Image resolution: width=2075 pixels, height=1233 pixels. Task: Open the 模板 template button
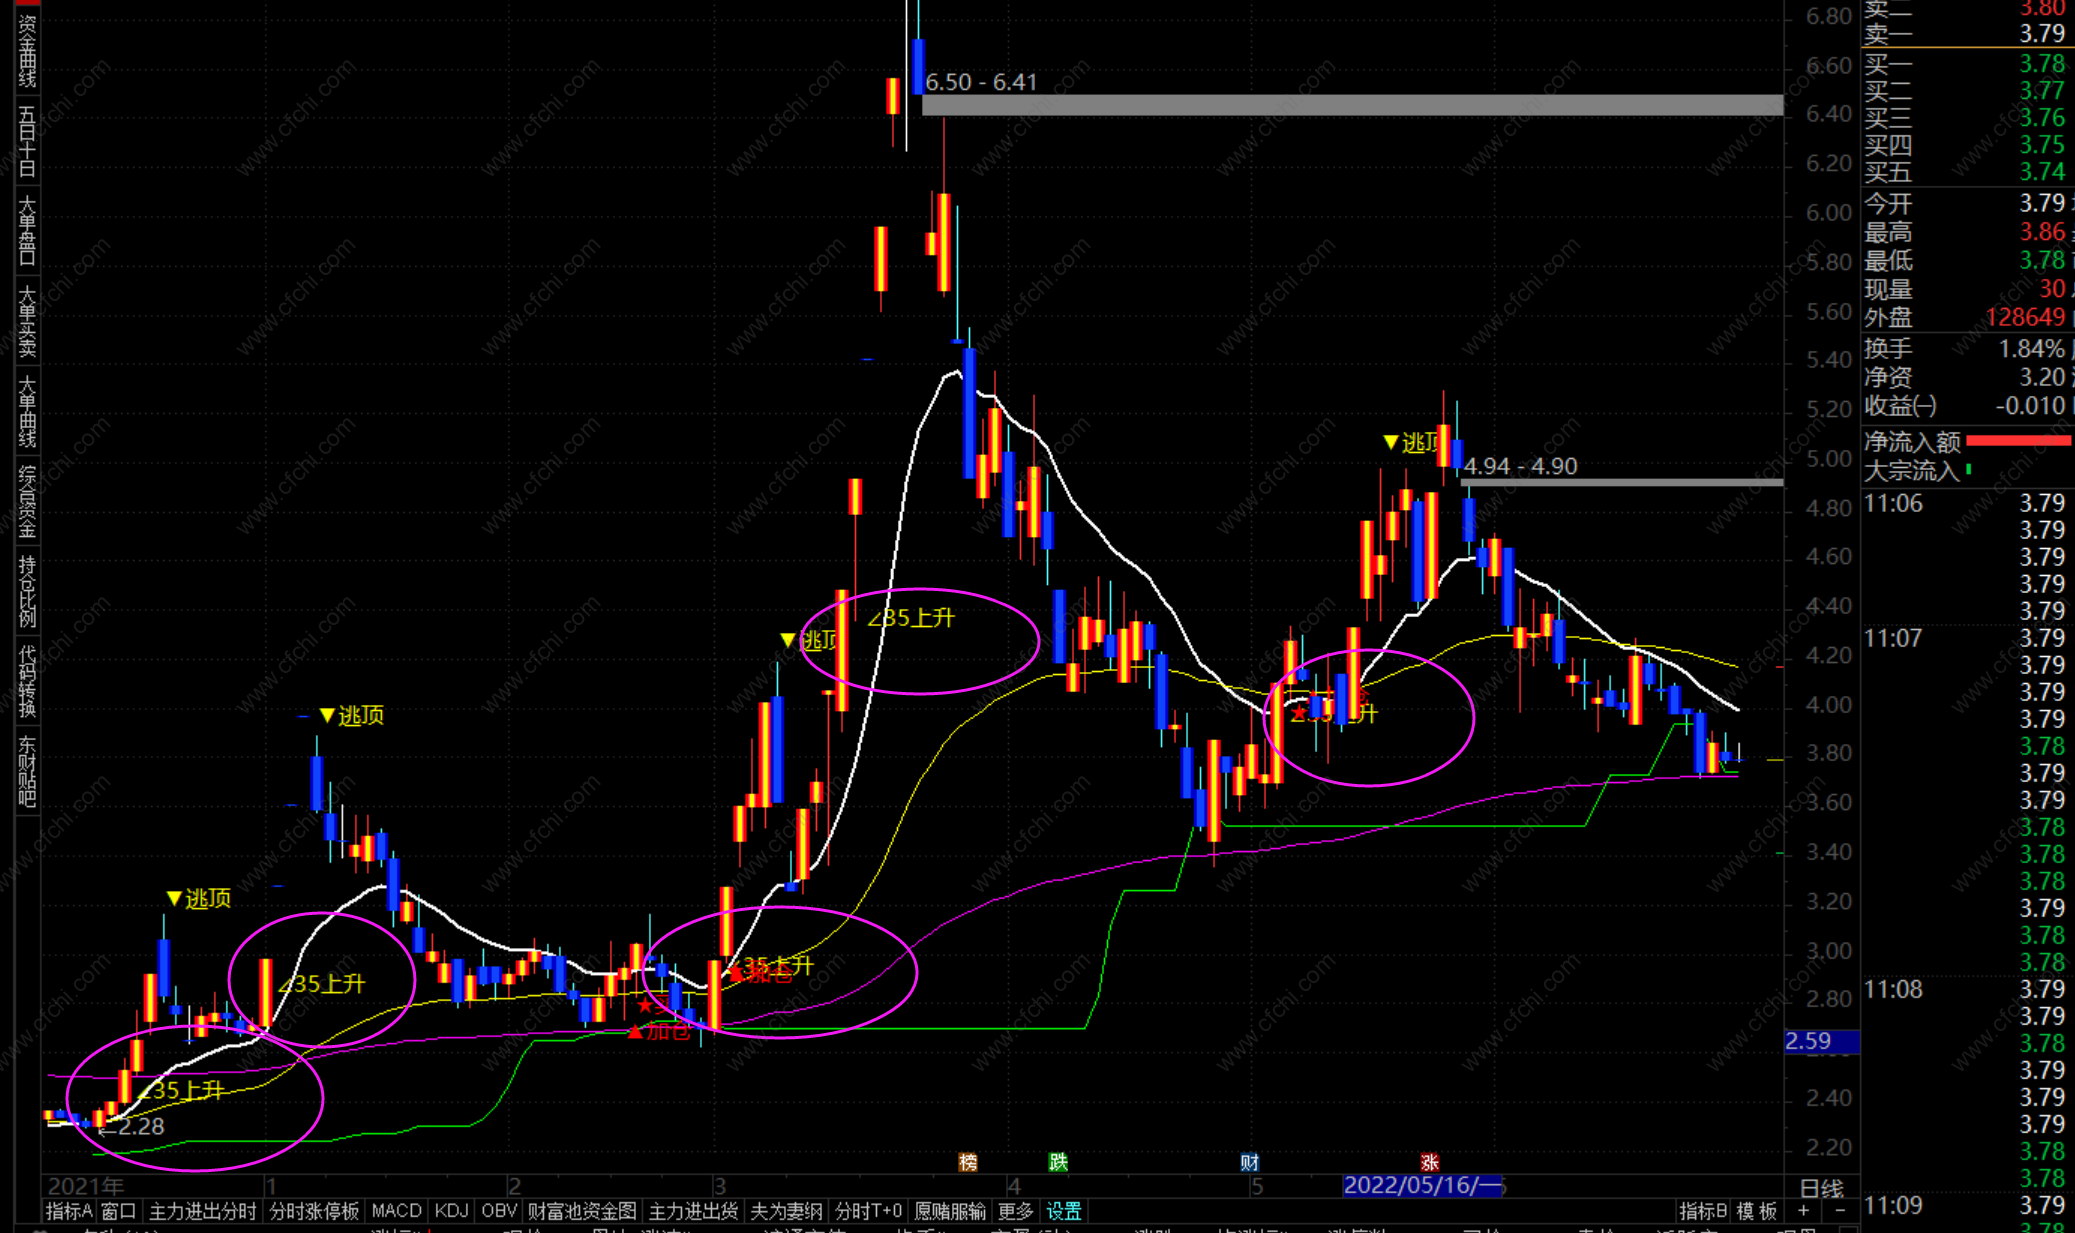tap(1756, 1211)
